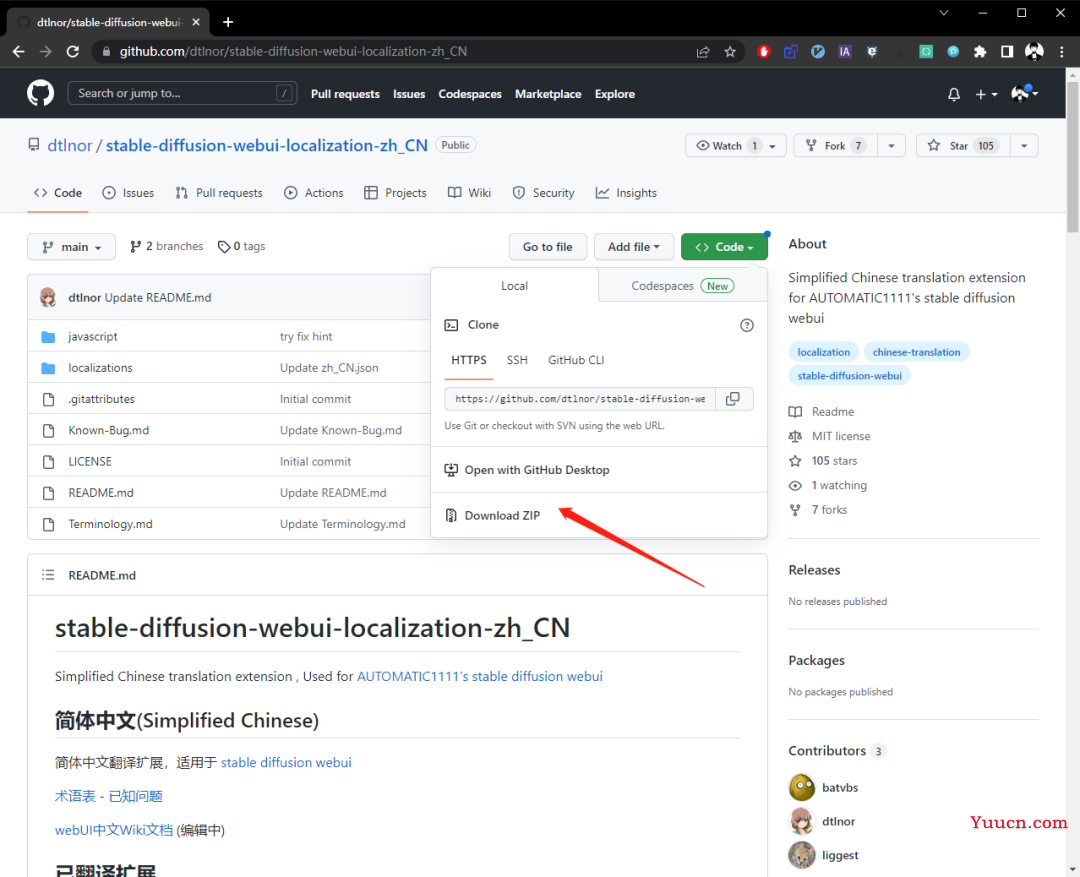The height and width of the screenshot is (877, 1080).
Task: Open the repository Issues tab
Action: coord(128,193)
